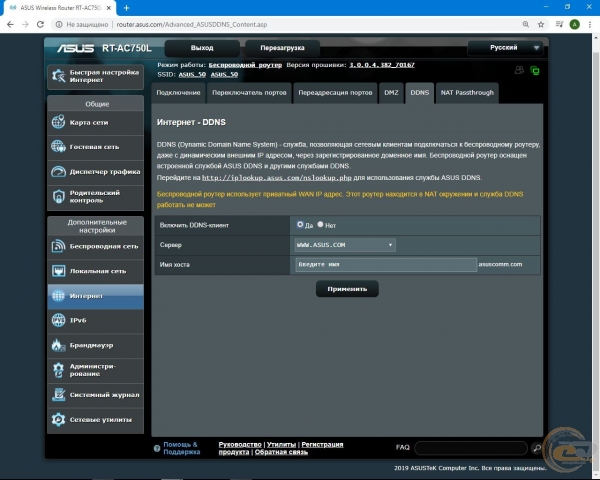This screenshot has height=480, width=600.
Task: Select the 'Да' radio button for DDNS client
Action: point(300,225)
